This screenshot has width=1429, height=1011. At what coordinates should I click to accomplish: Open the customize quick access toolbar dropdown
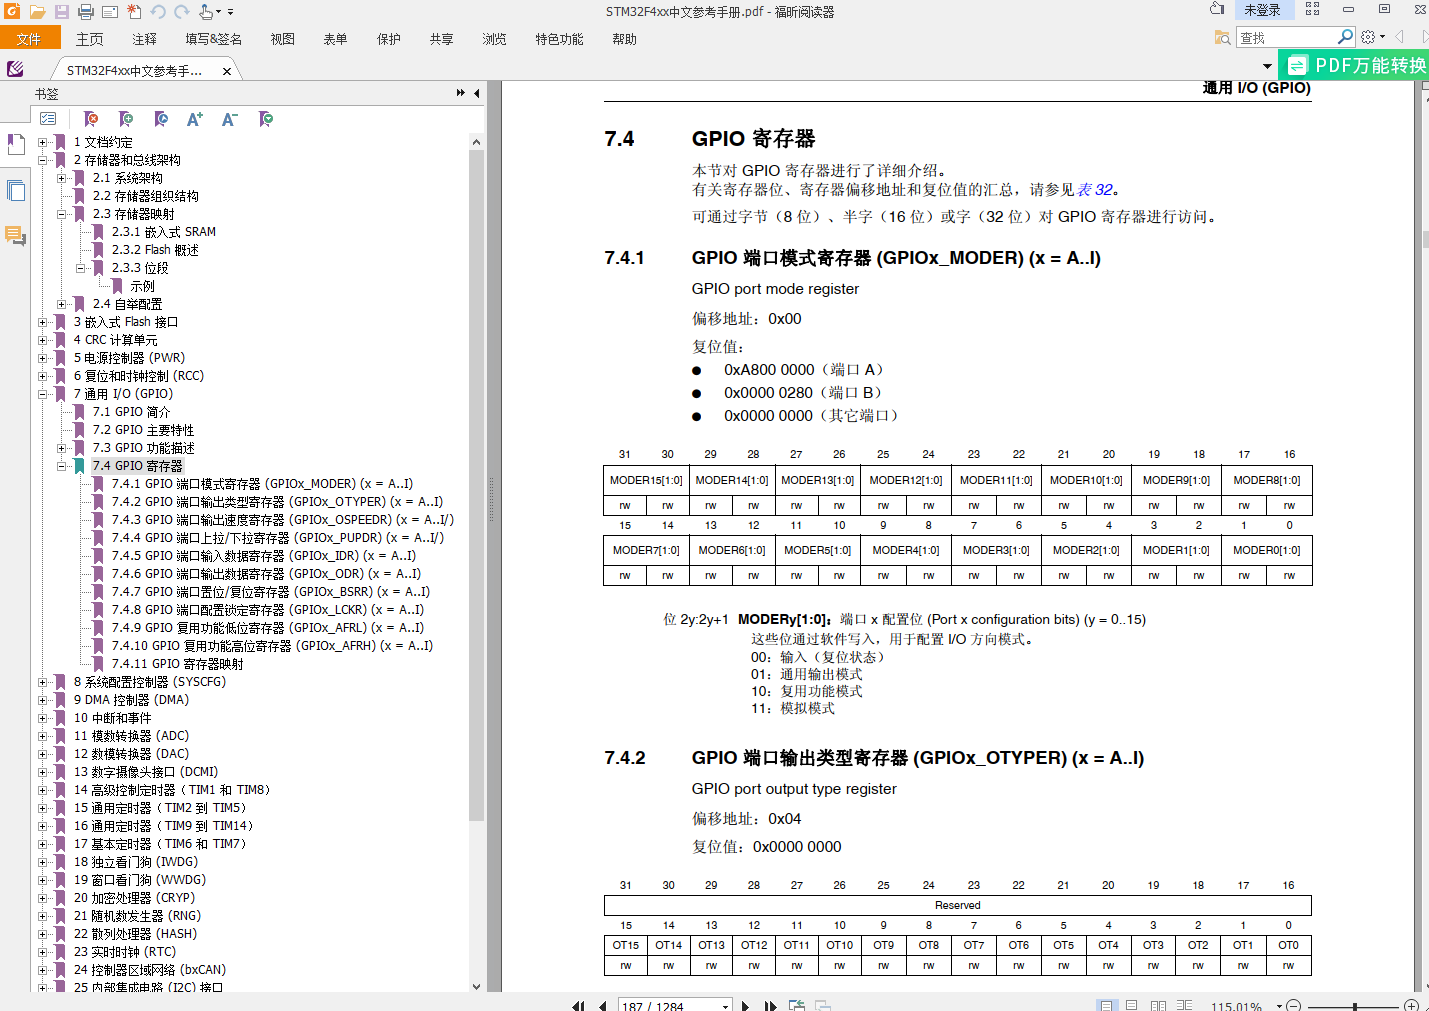[230, 12]
